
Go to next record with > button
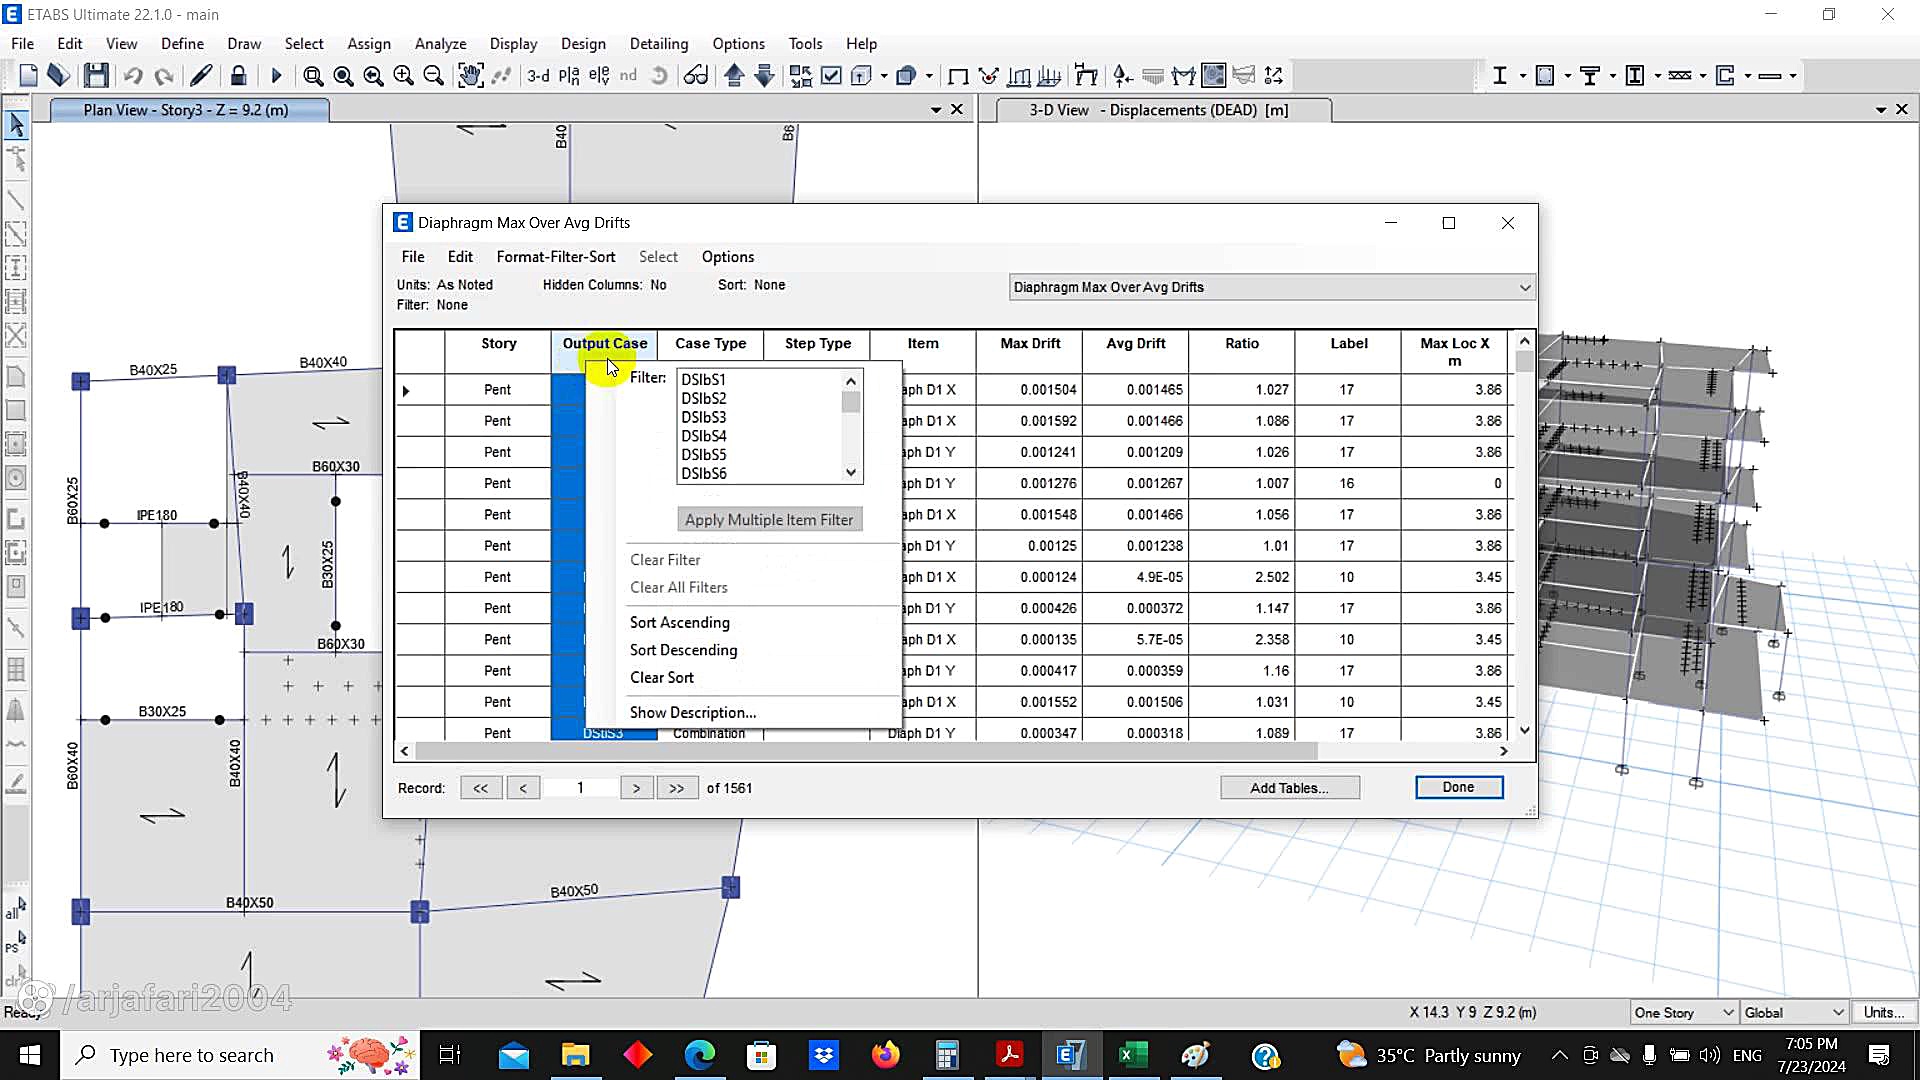pyautogui.click(x=636, y=788)
